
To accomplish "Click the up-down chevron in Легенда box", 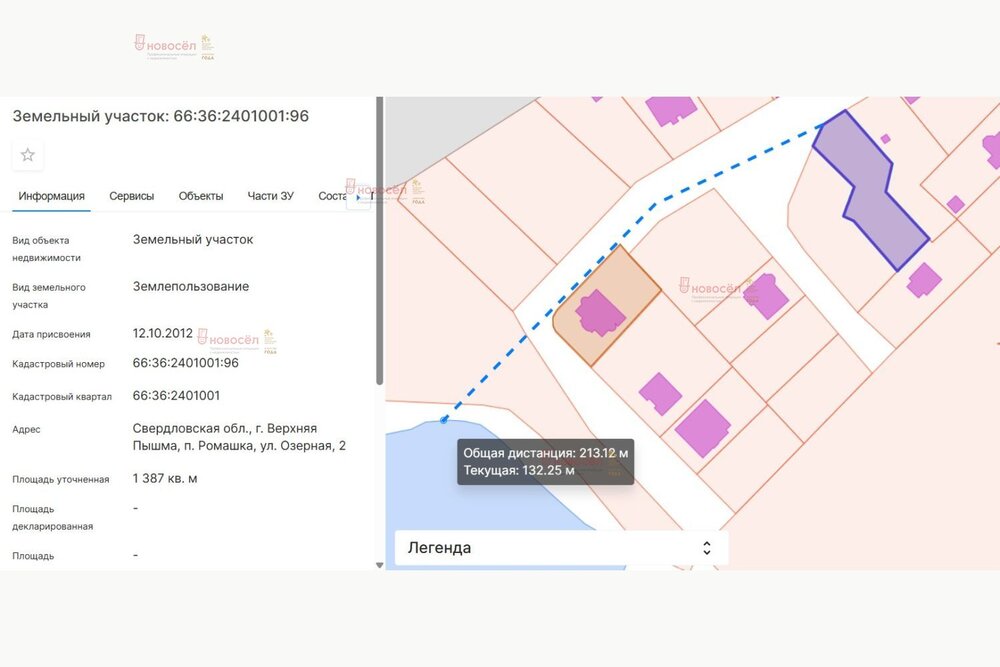I will (706, 548).
